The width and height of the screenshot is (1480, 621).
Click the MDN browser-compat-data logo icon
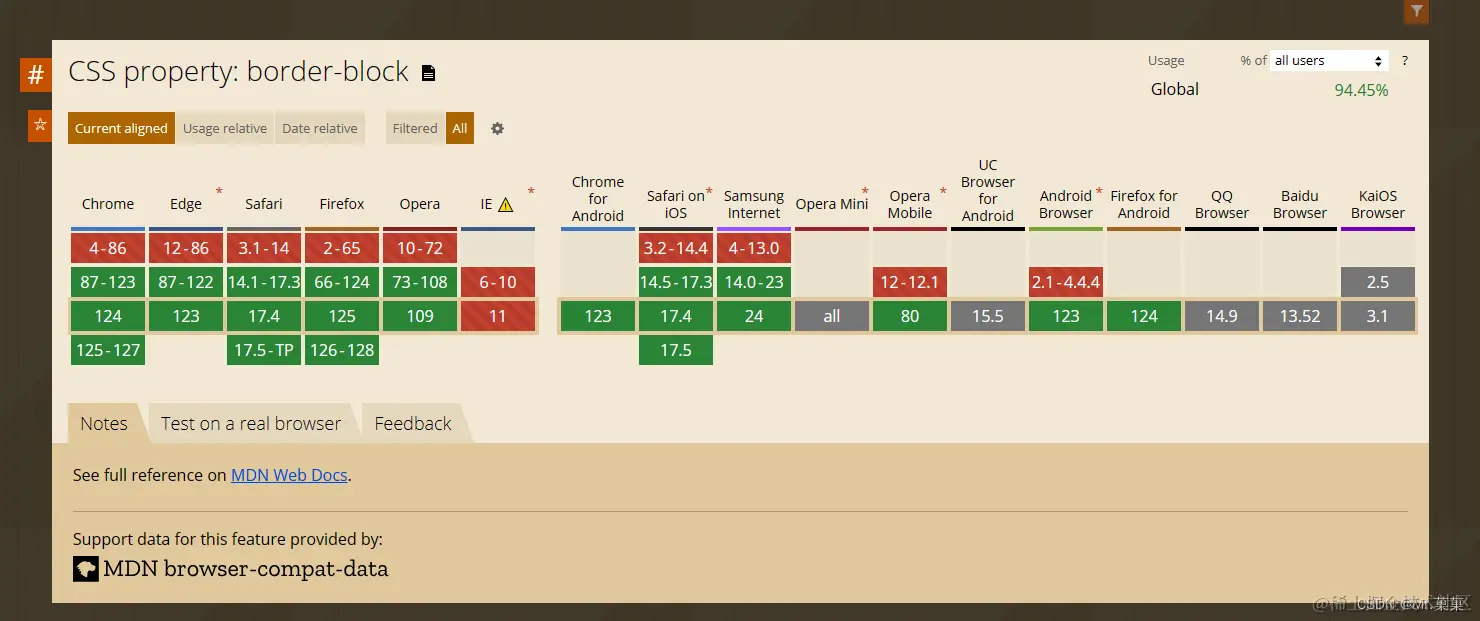coord(86,569)
